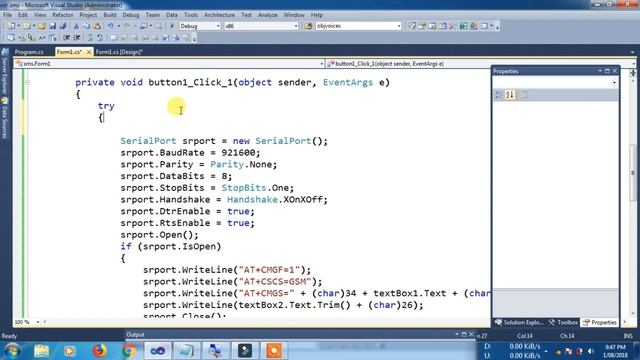Viewport: 640px width, 360px height.
Task: Launch Firefox from the taskbar
Action: pos(99,351)
